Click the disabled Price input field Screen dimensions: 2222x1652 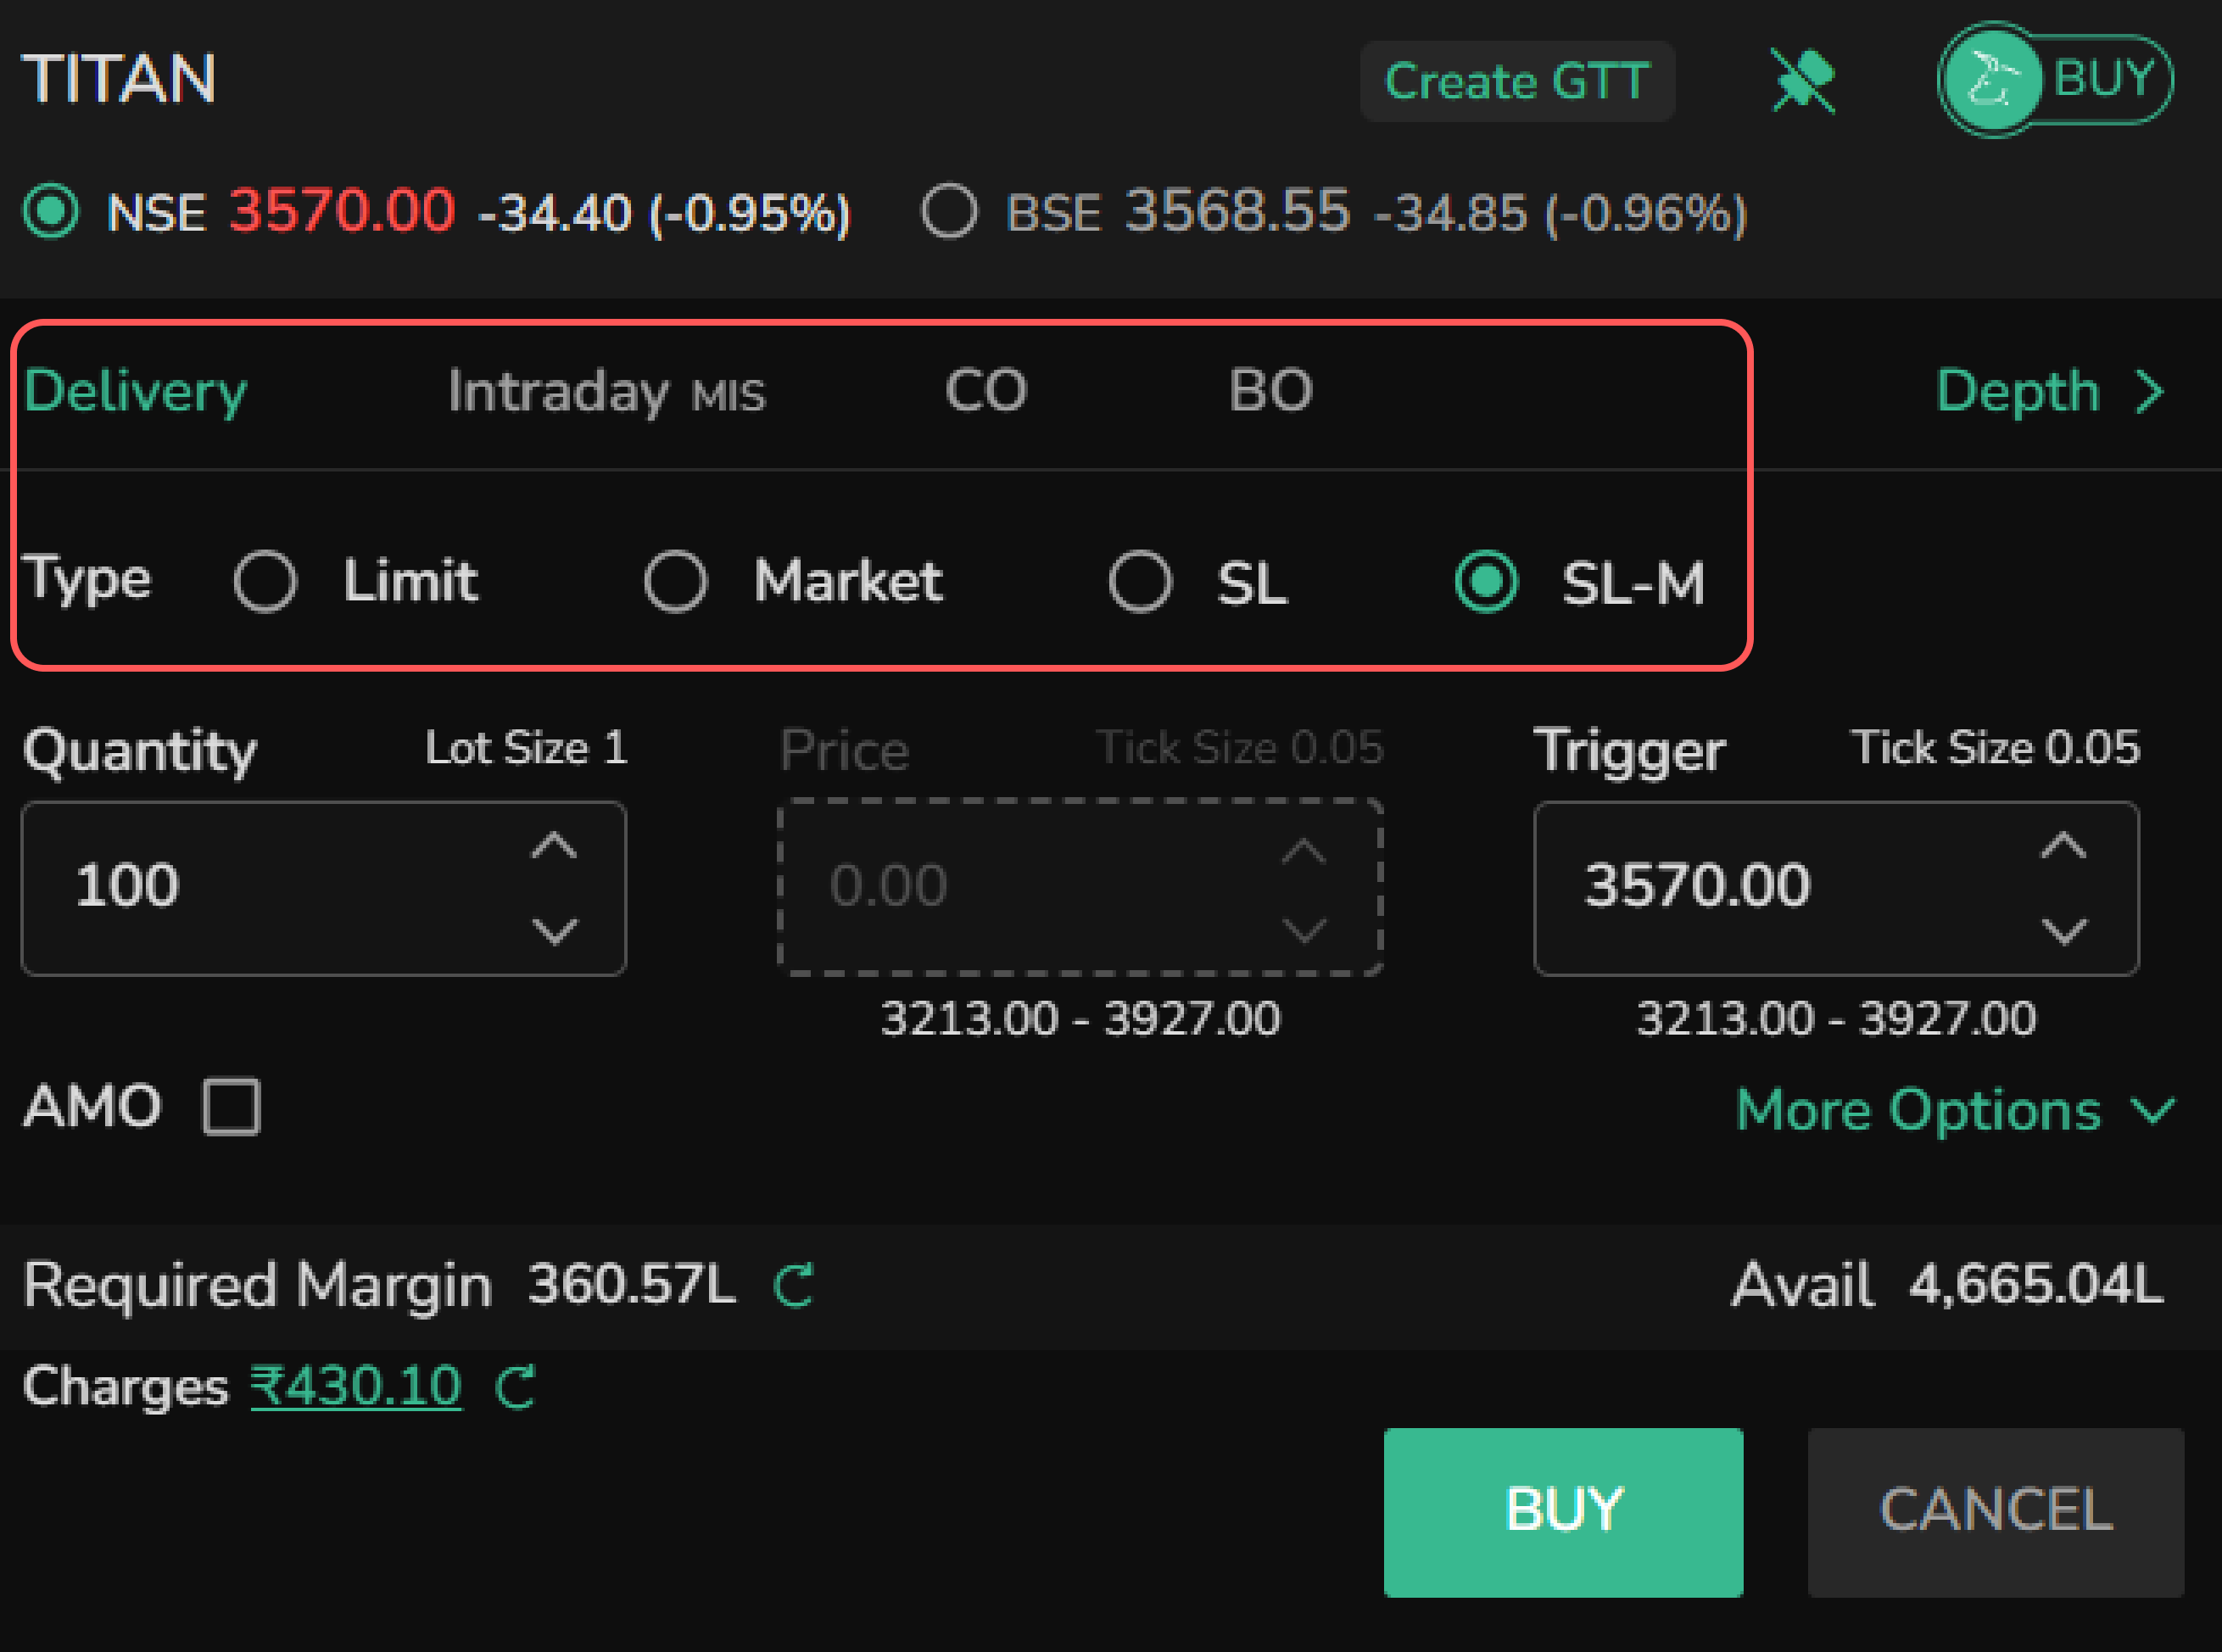pos(1080,888)
